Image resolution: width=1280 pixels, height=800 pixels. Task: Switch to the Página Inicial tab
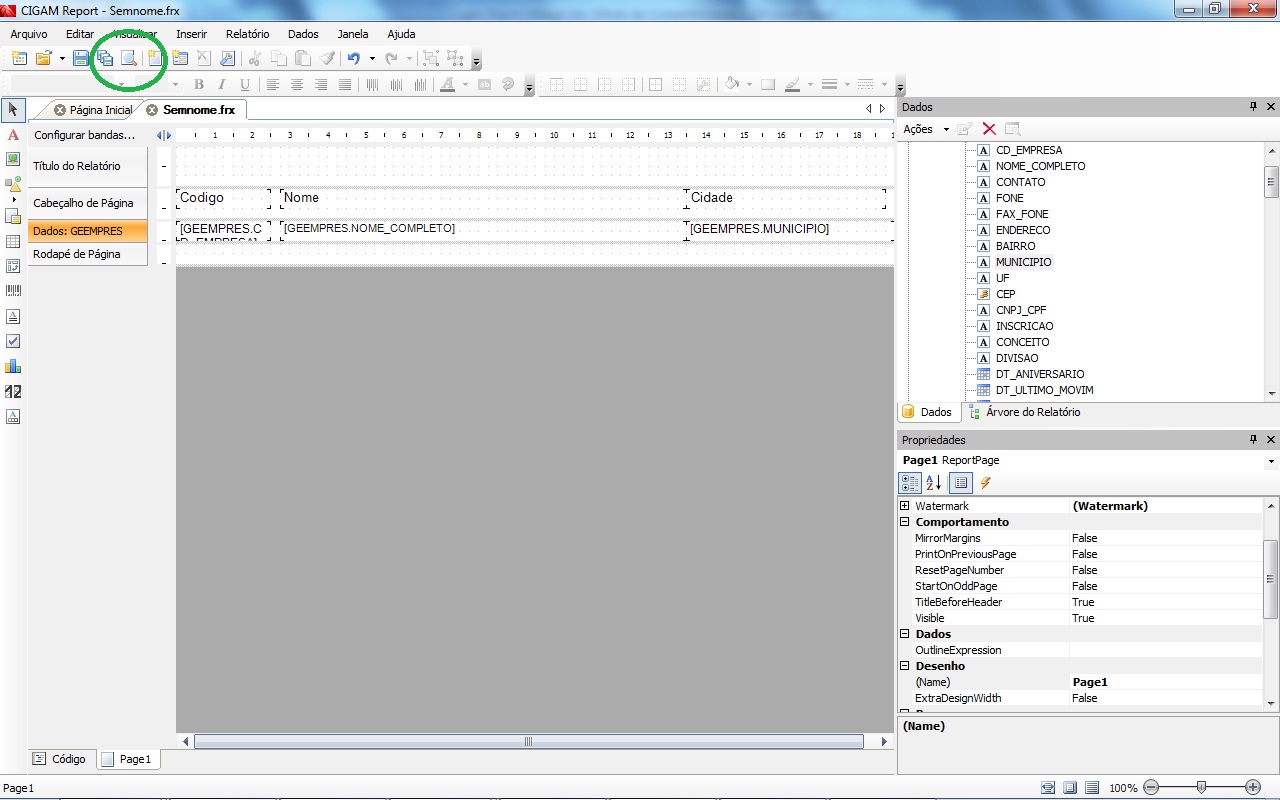[93, 110]
